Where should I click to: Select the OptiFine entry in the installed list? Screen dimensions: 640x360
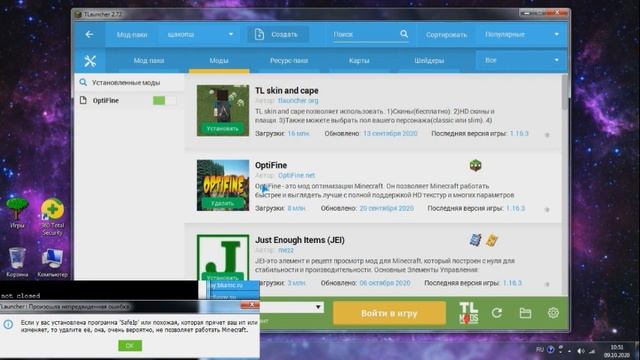(129, 100)
